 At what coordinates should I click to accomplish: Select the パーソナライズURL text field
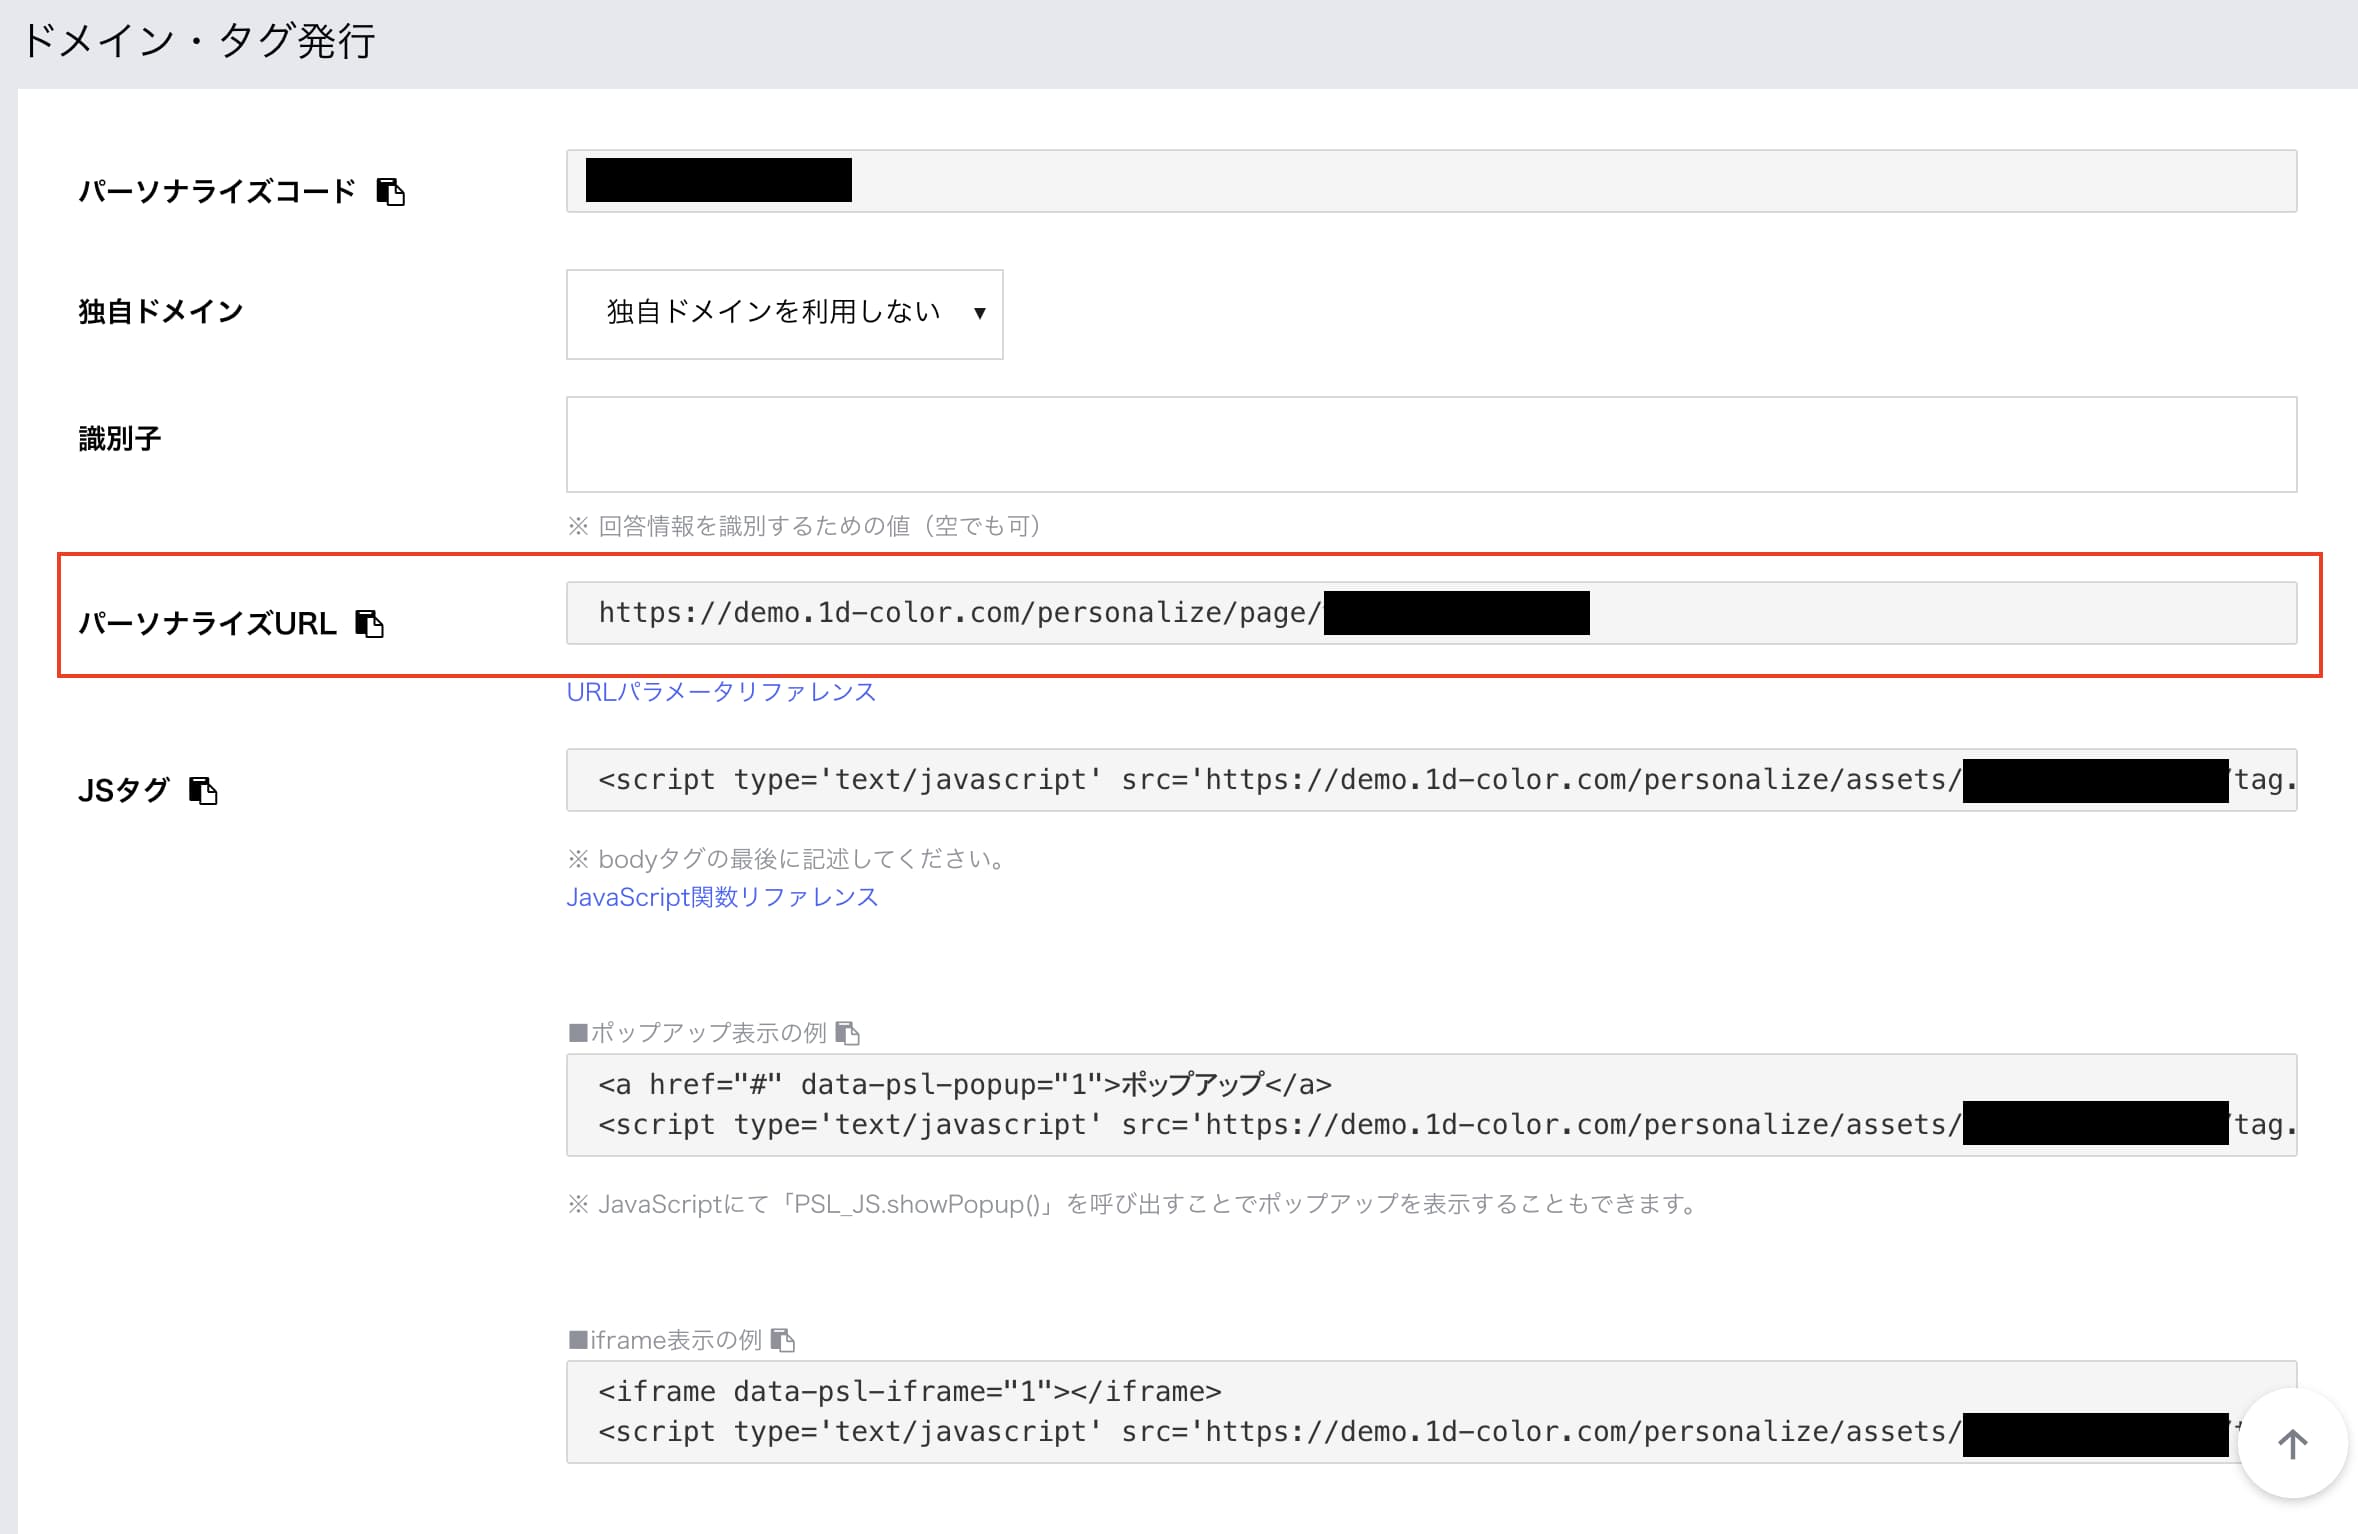coord(1431,613)
